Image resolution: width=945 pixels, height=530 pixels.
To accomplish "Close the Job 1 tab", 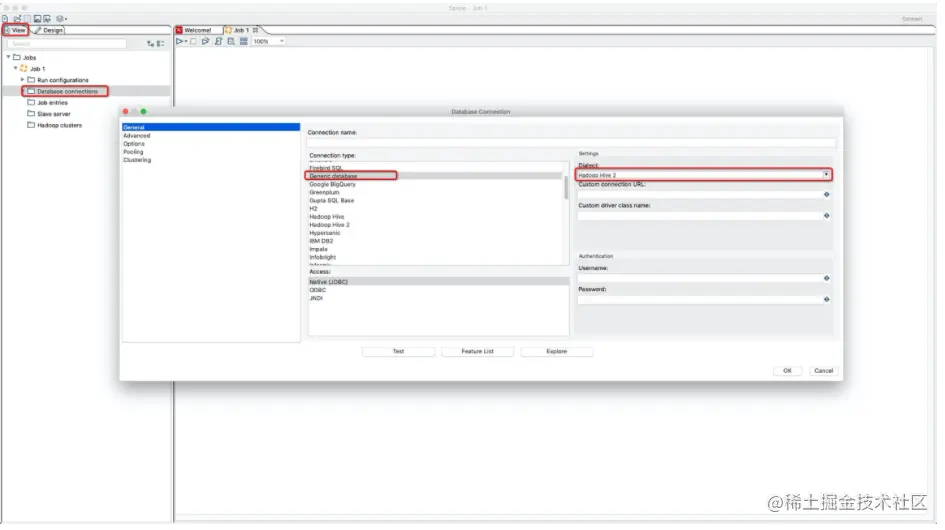I will pyautogui.click(x=256, y=30).
